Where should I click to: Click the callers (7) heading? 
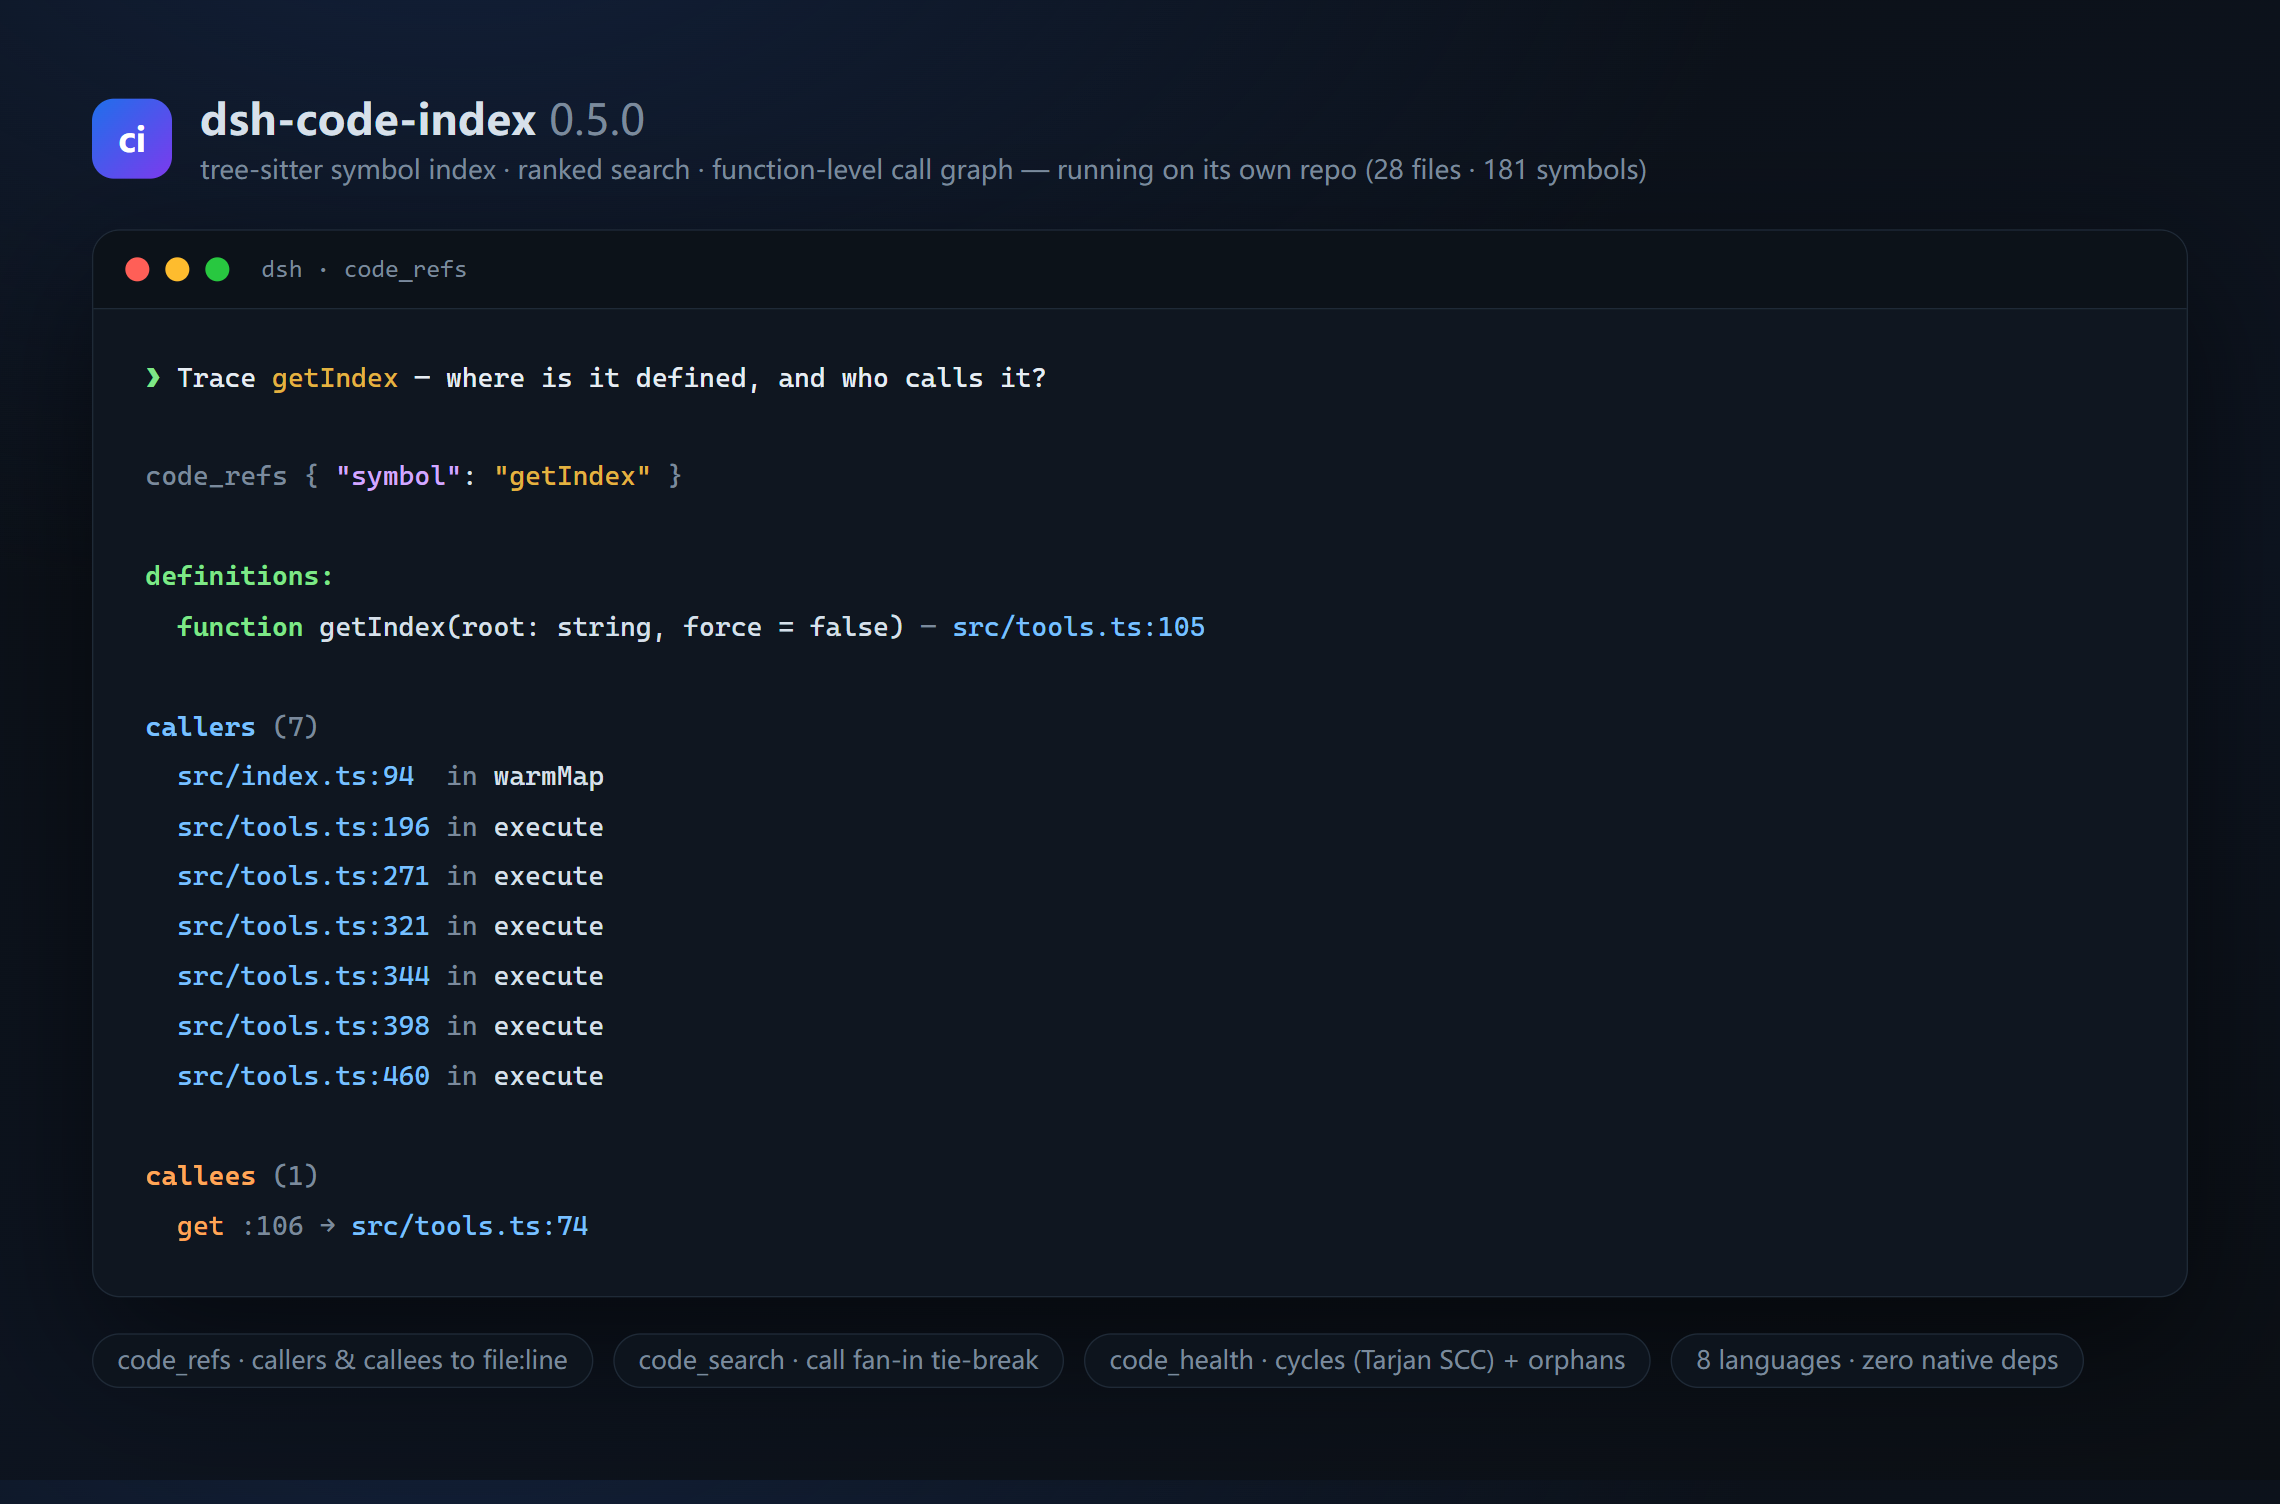232,727
